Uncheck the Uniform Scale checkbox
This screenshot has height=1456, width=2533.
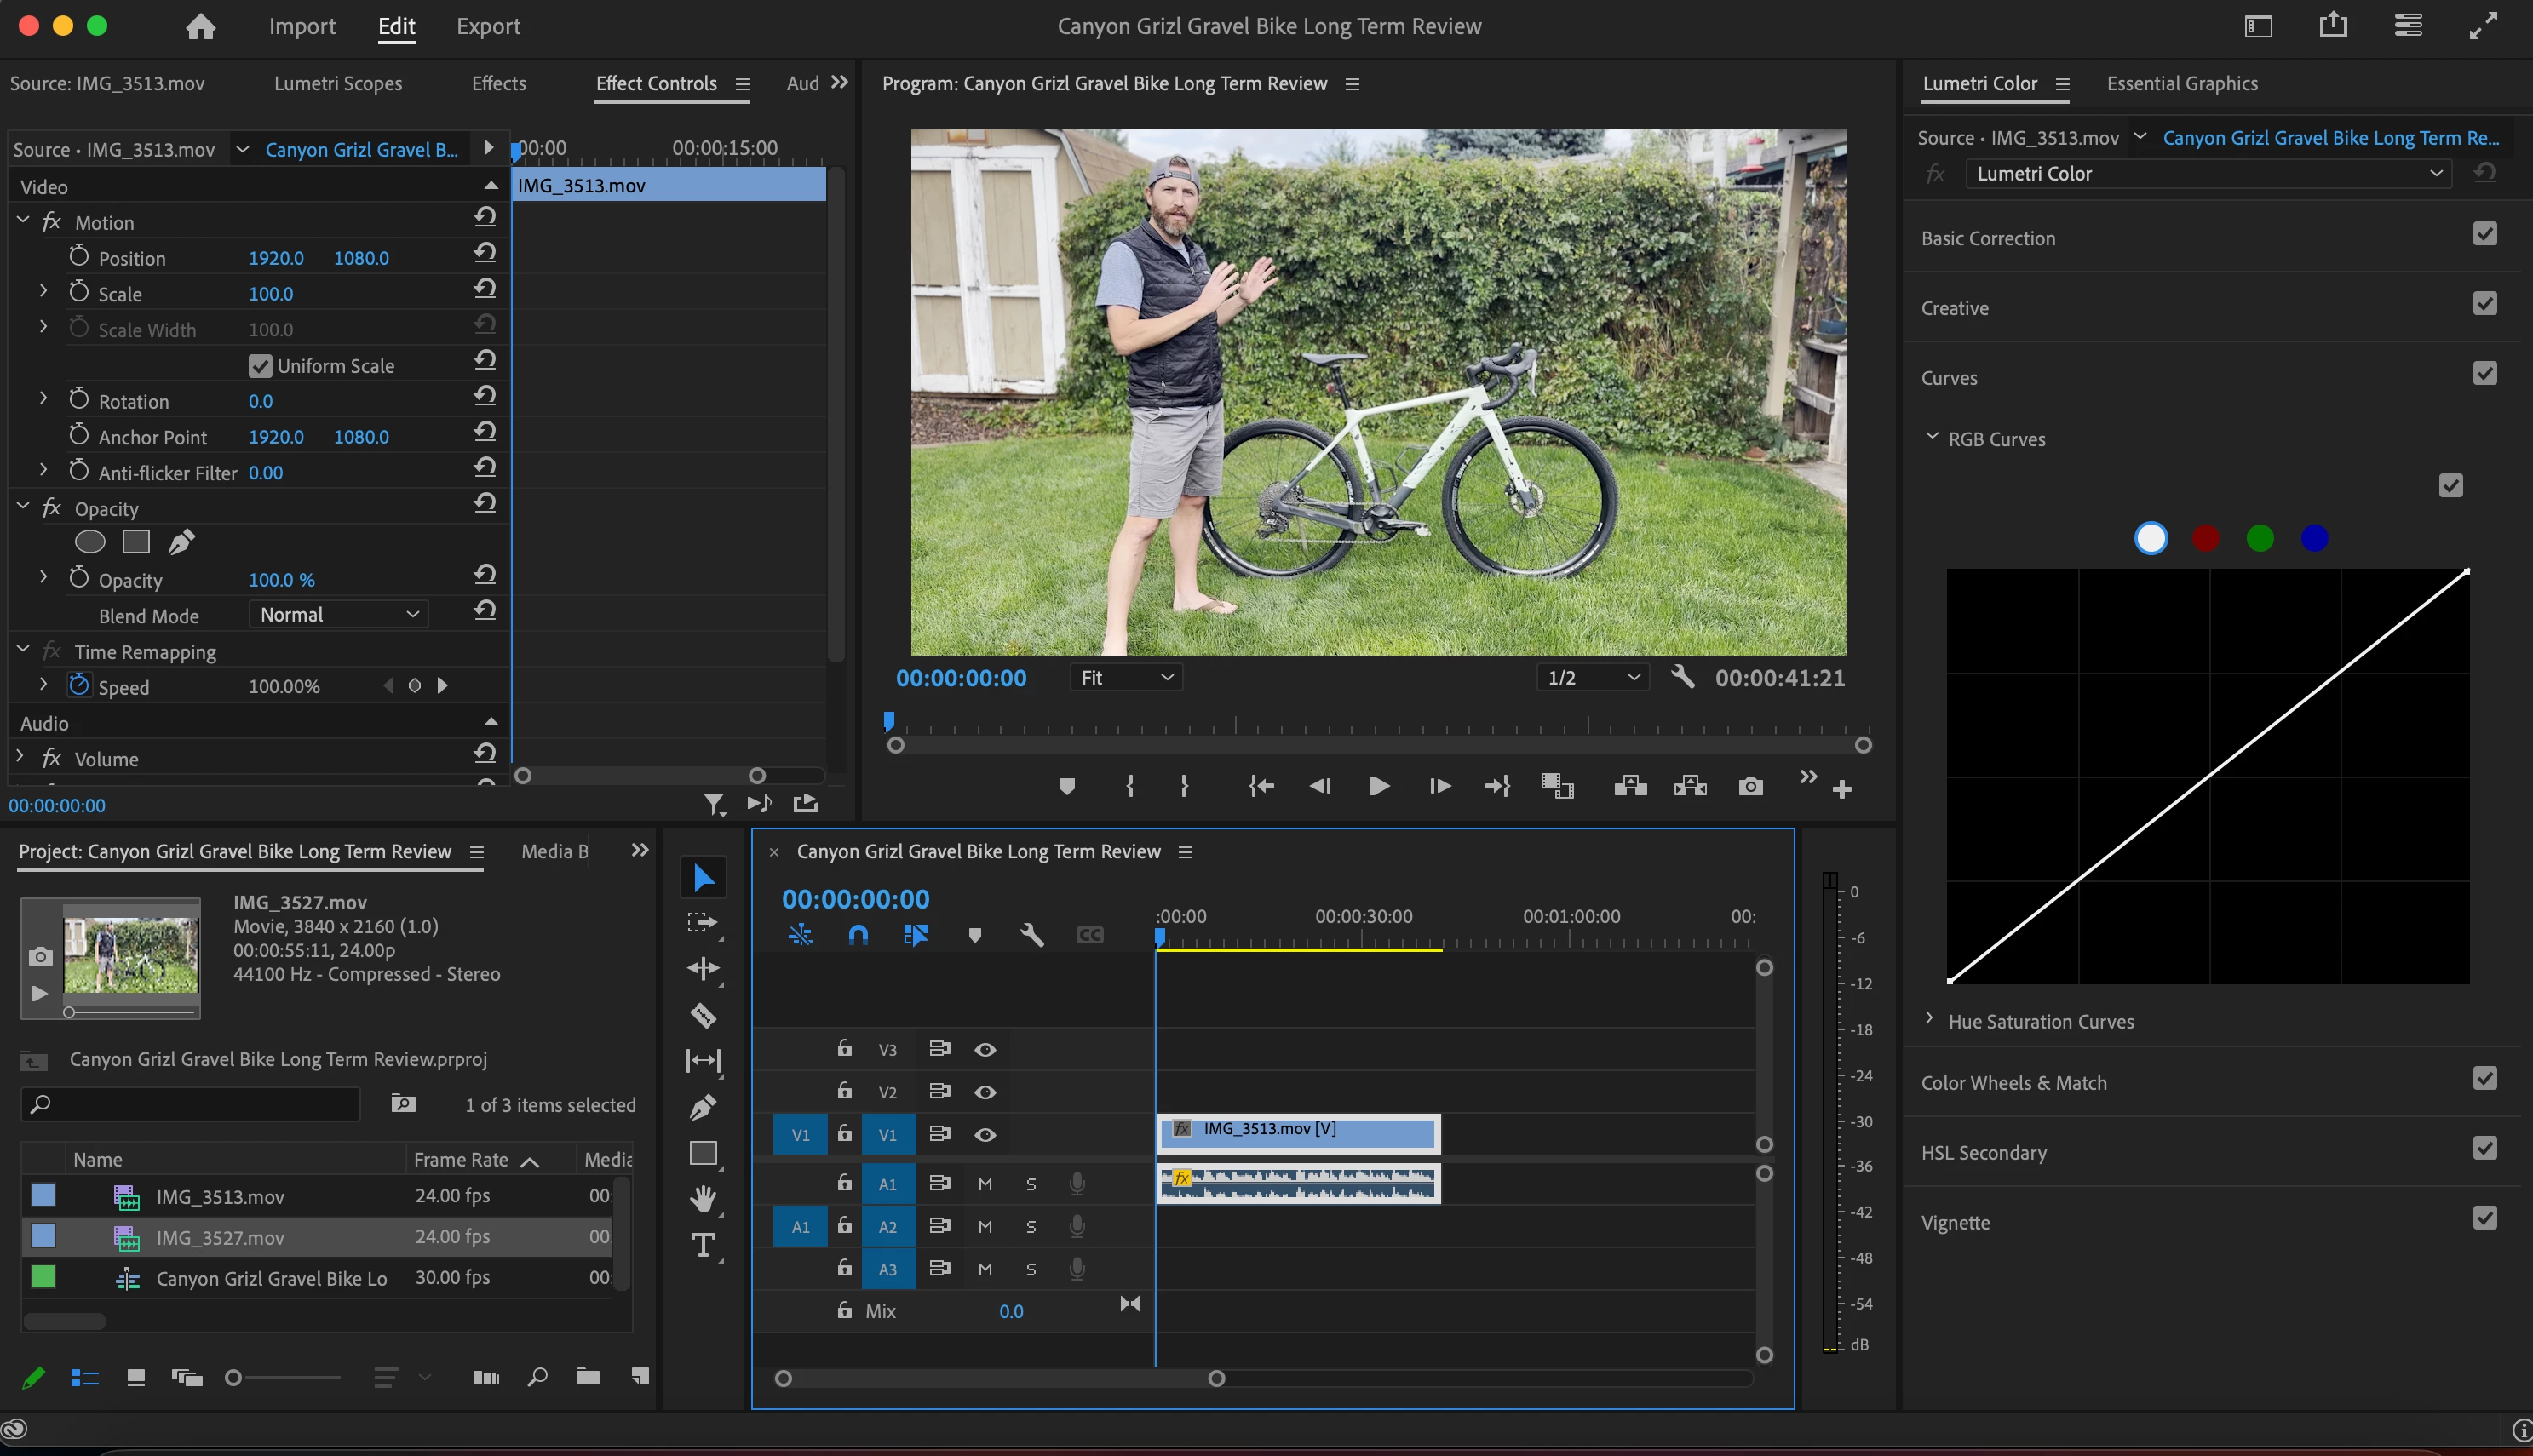pos(260,366)
